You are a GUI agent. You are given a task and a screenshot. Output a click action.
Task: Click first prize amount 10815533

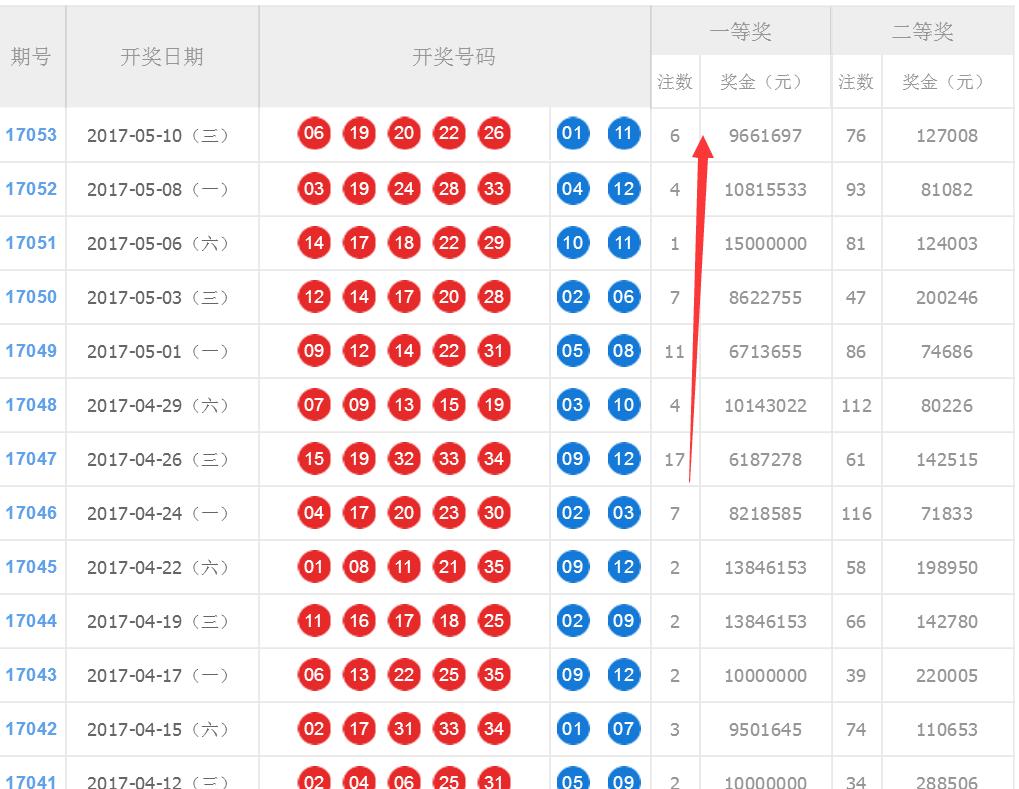765,189
